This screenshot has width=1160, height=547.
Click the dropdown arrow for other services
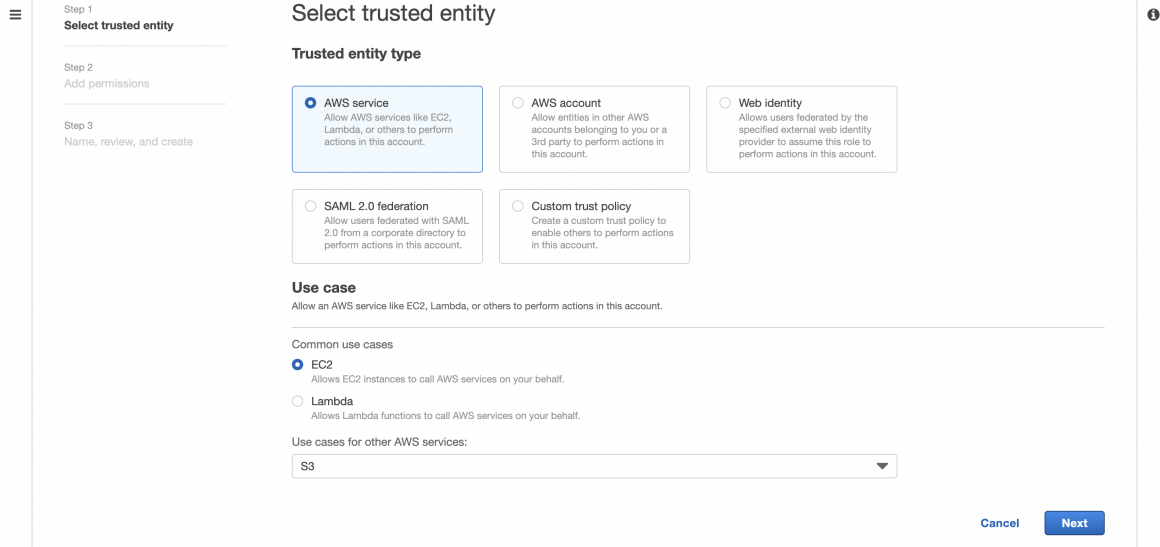[x=881, y=466]
